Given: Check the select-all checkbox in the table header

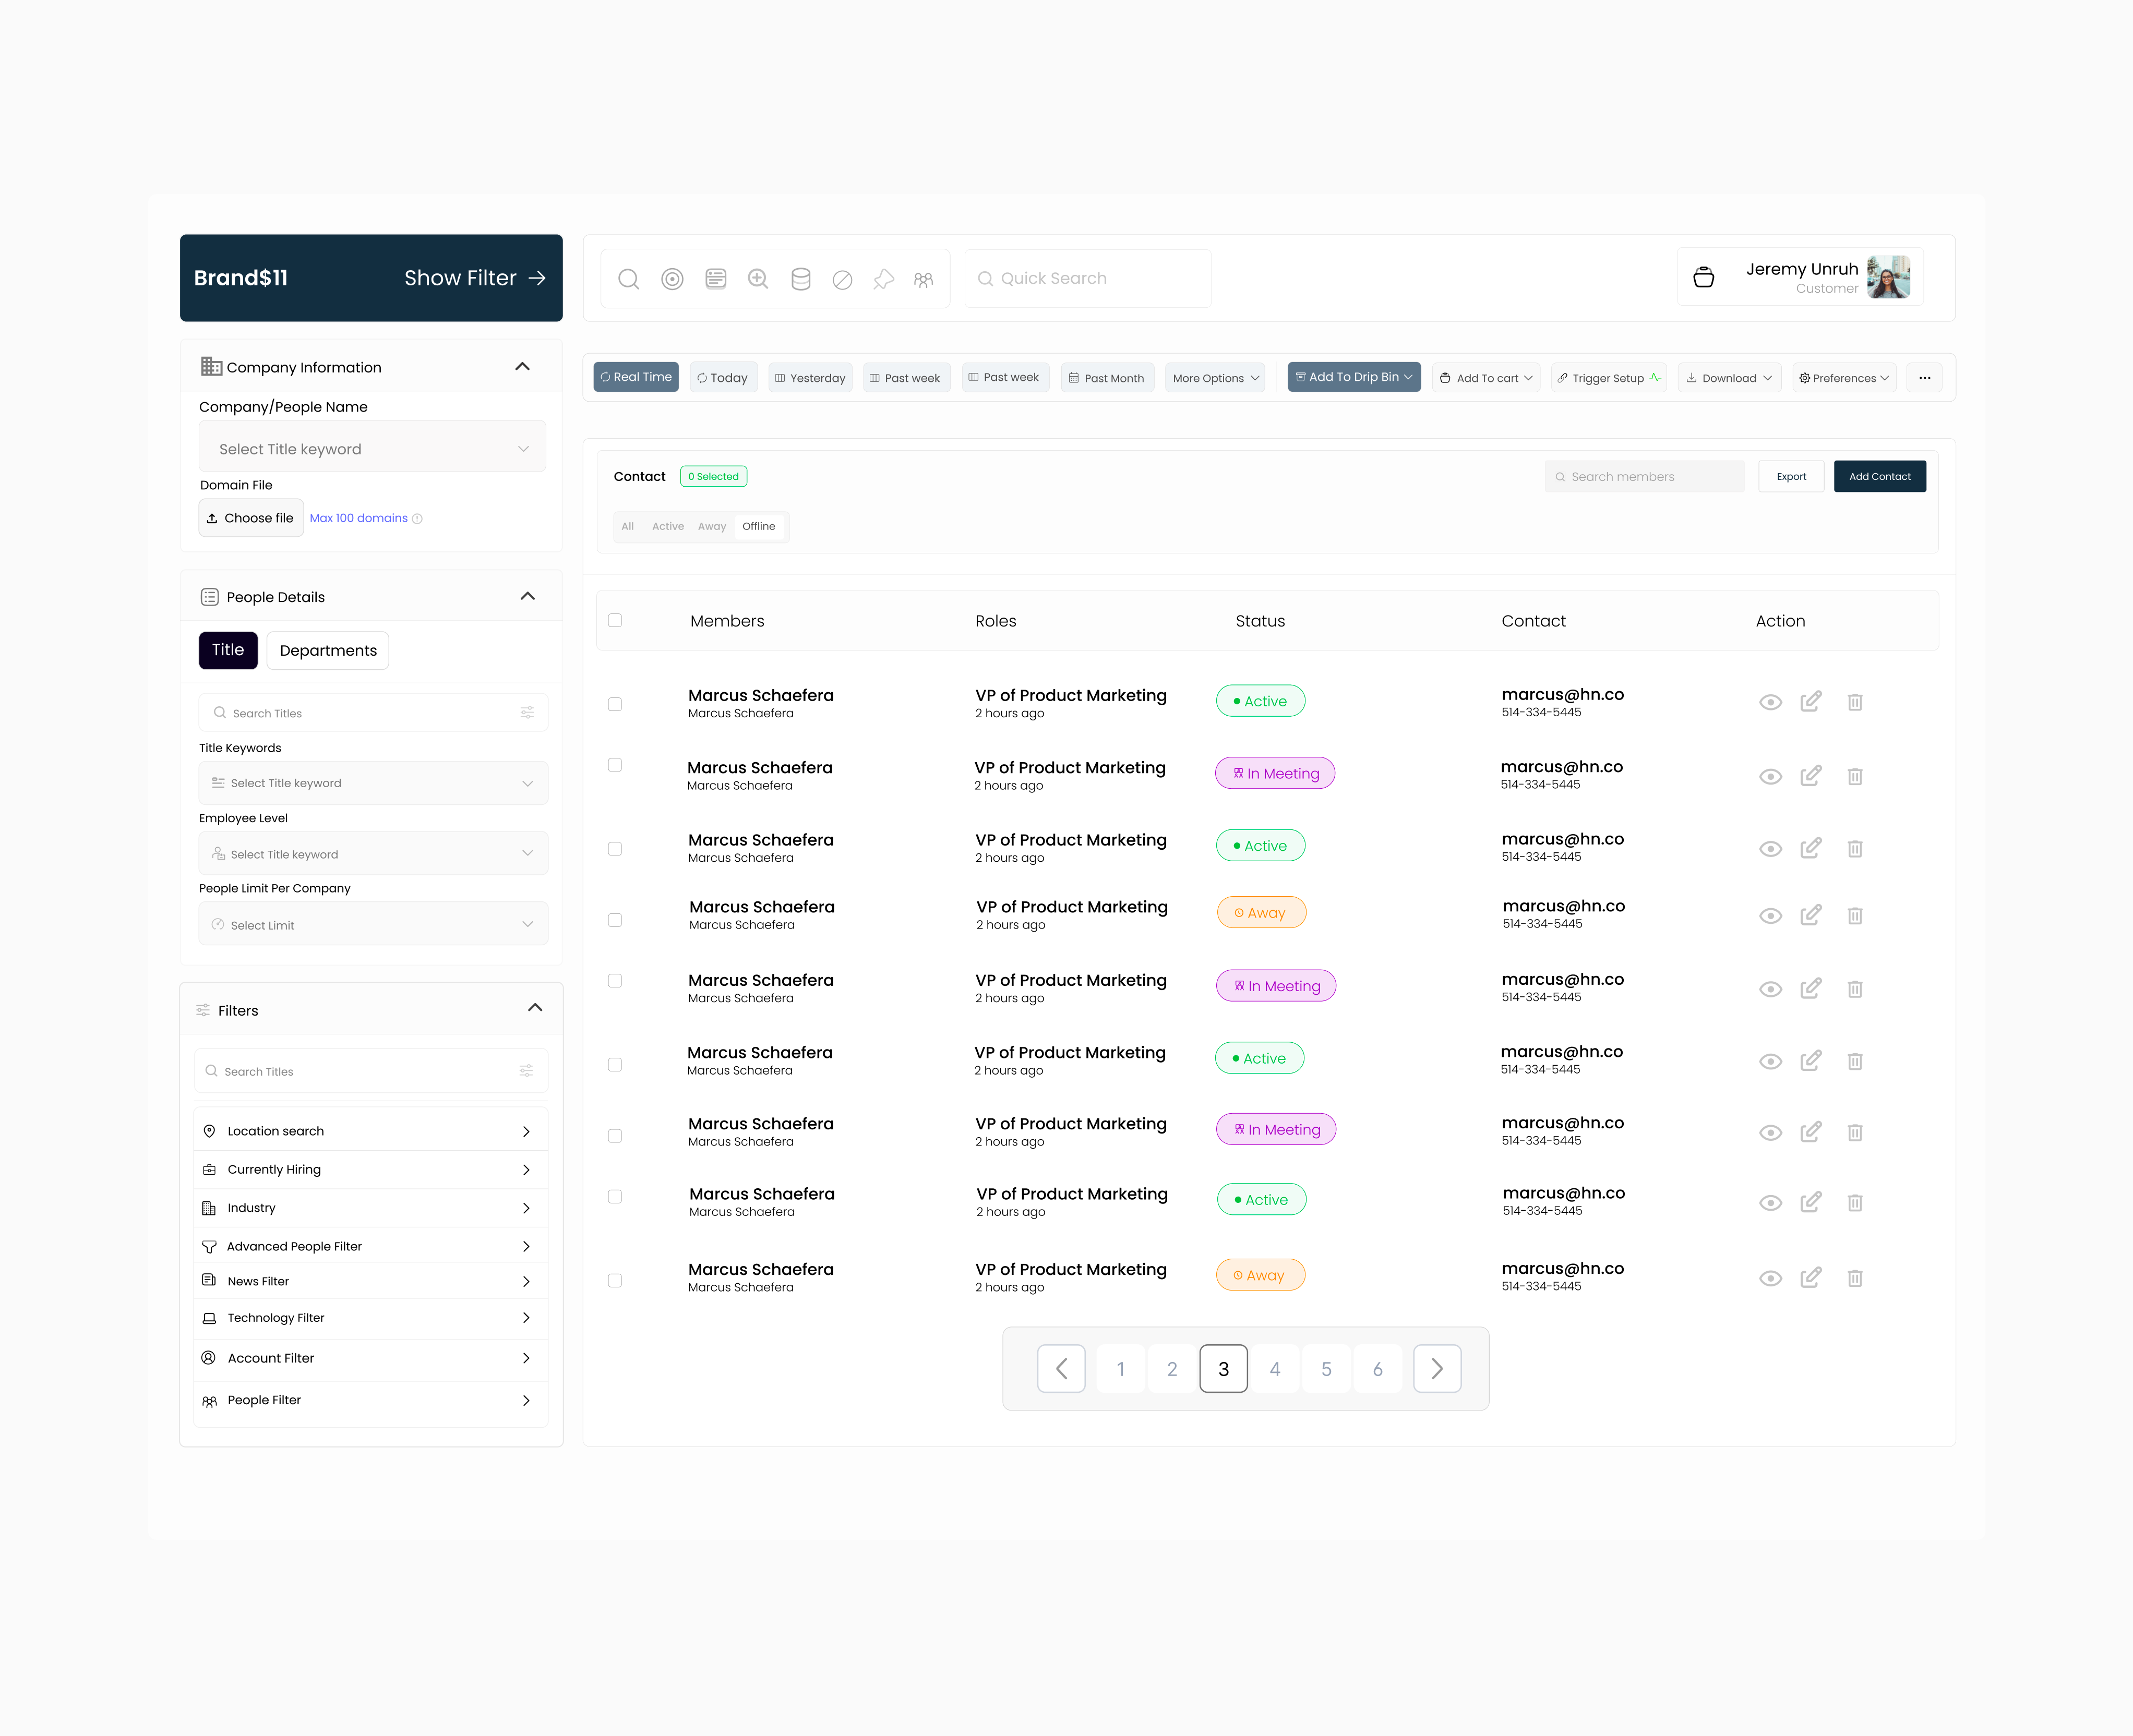Looking at the screenshot, I should point(615,620).
